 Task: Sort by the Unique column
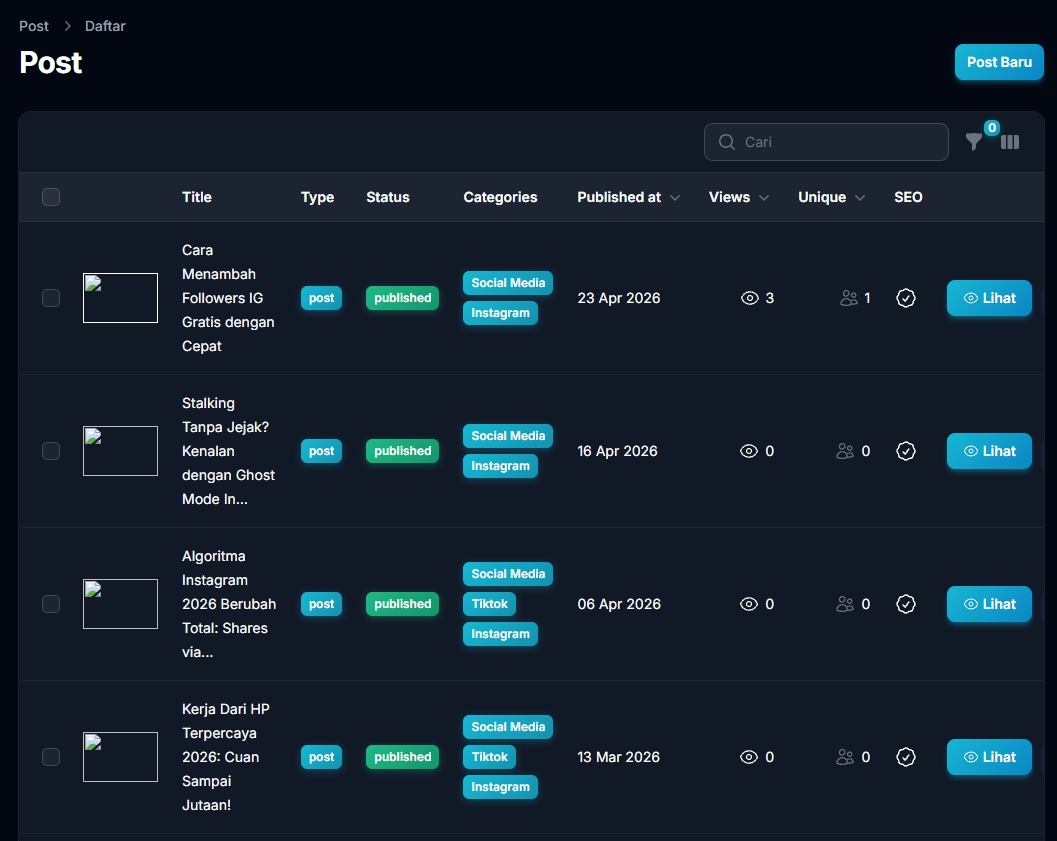point(831,197)
